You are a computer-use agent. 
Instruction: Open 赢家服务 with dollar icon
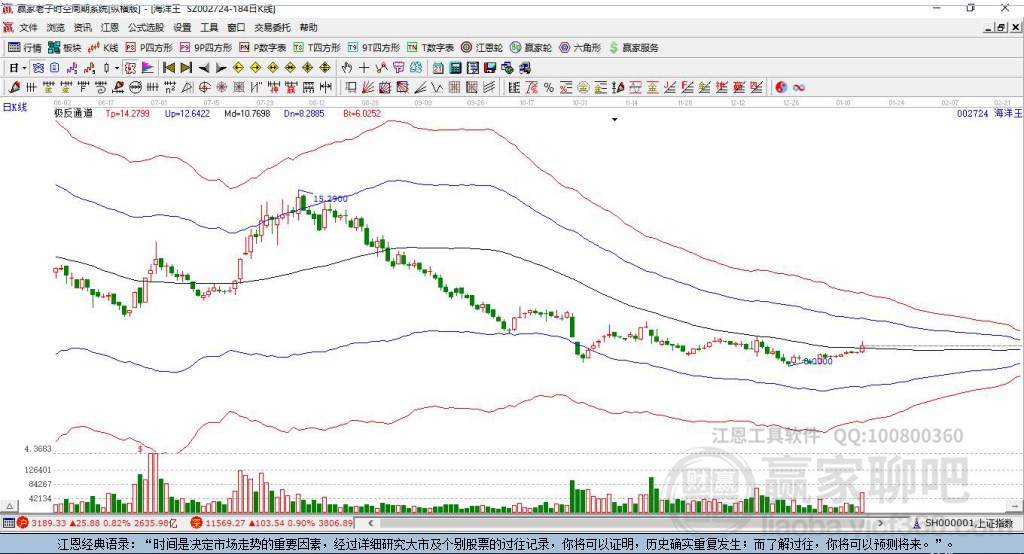[633, 48]
